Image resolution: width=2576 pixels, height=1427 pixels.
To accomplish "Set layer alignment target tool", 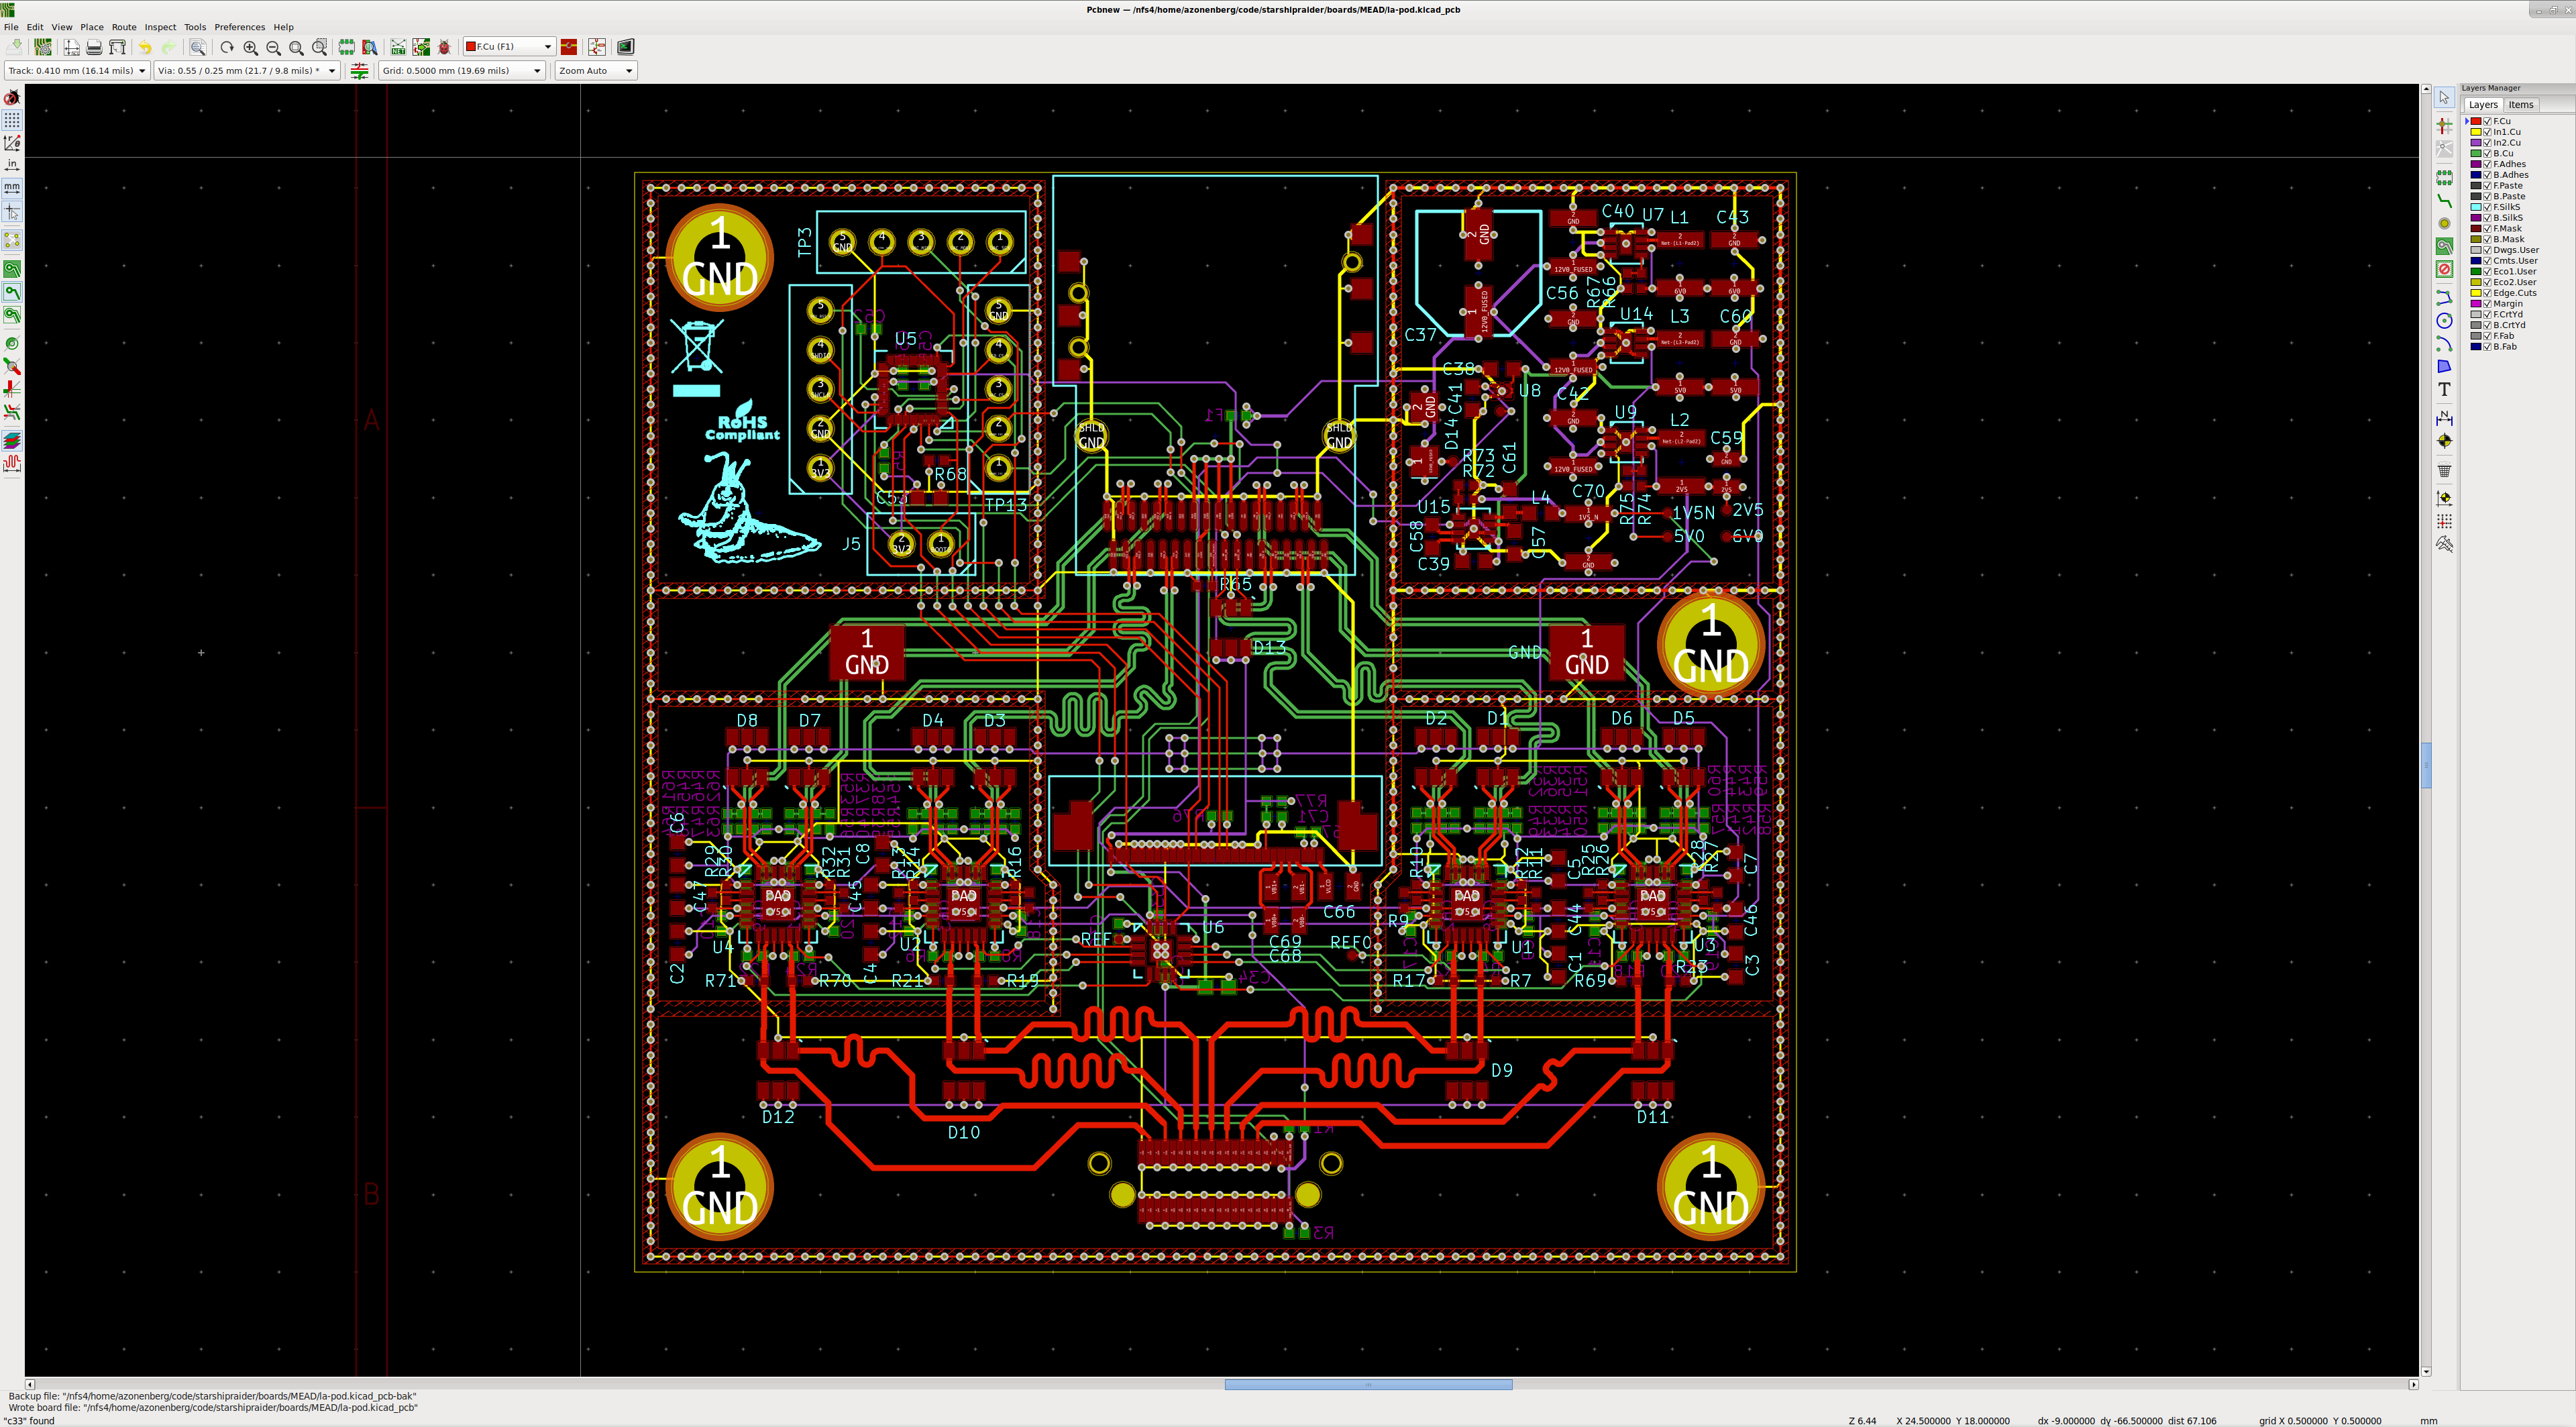I will (x=2444, y=441).
